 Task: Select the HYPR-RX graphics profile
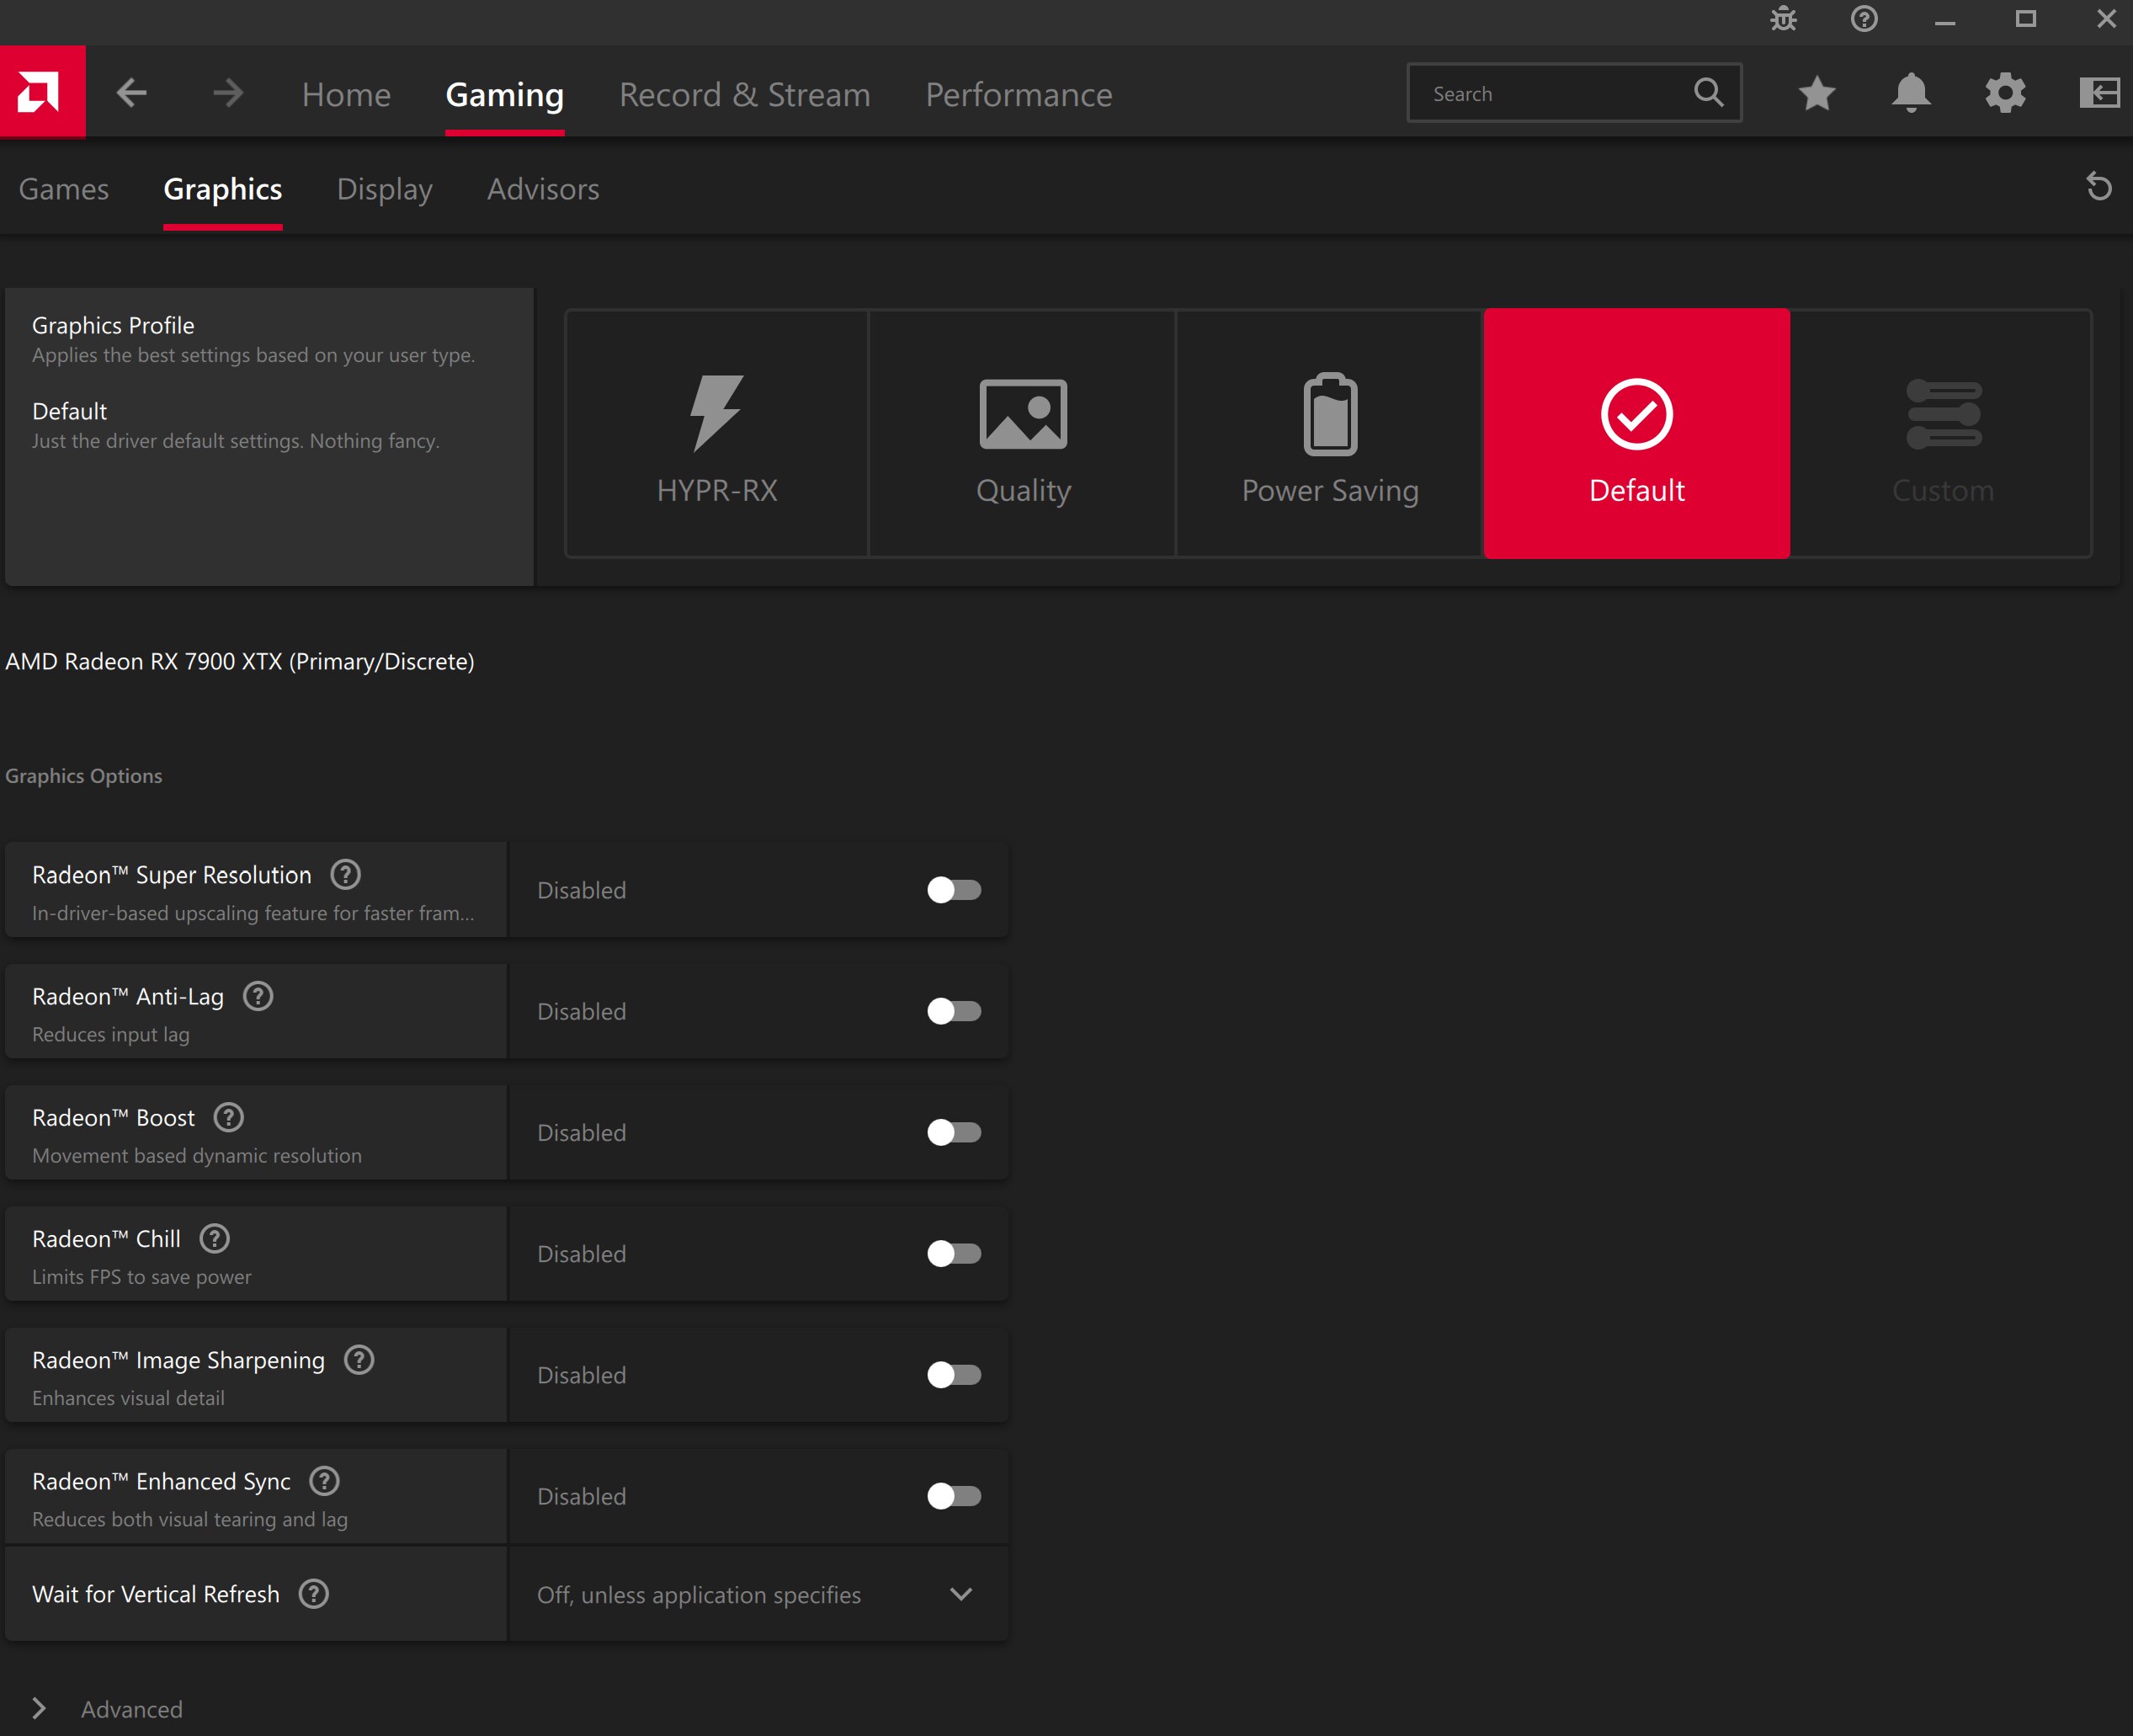[716, 433]
